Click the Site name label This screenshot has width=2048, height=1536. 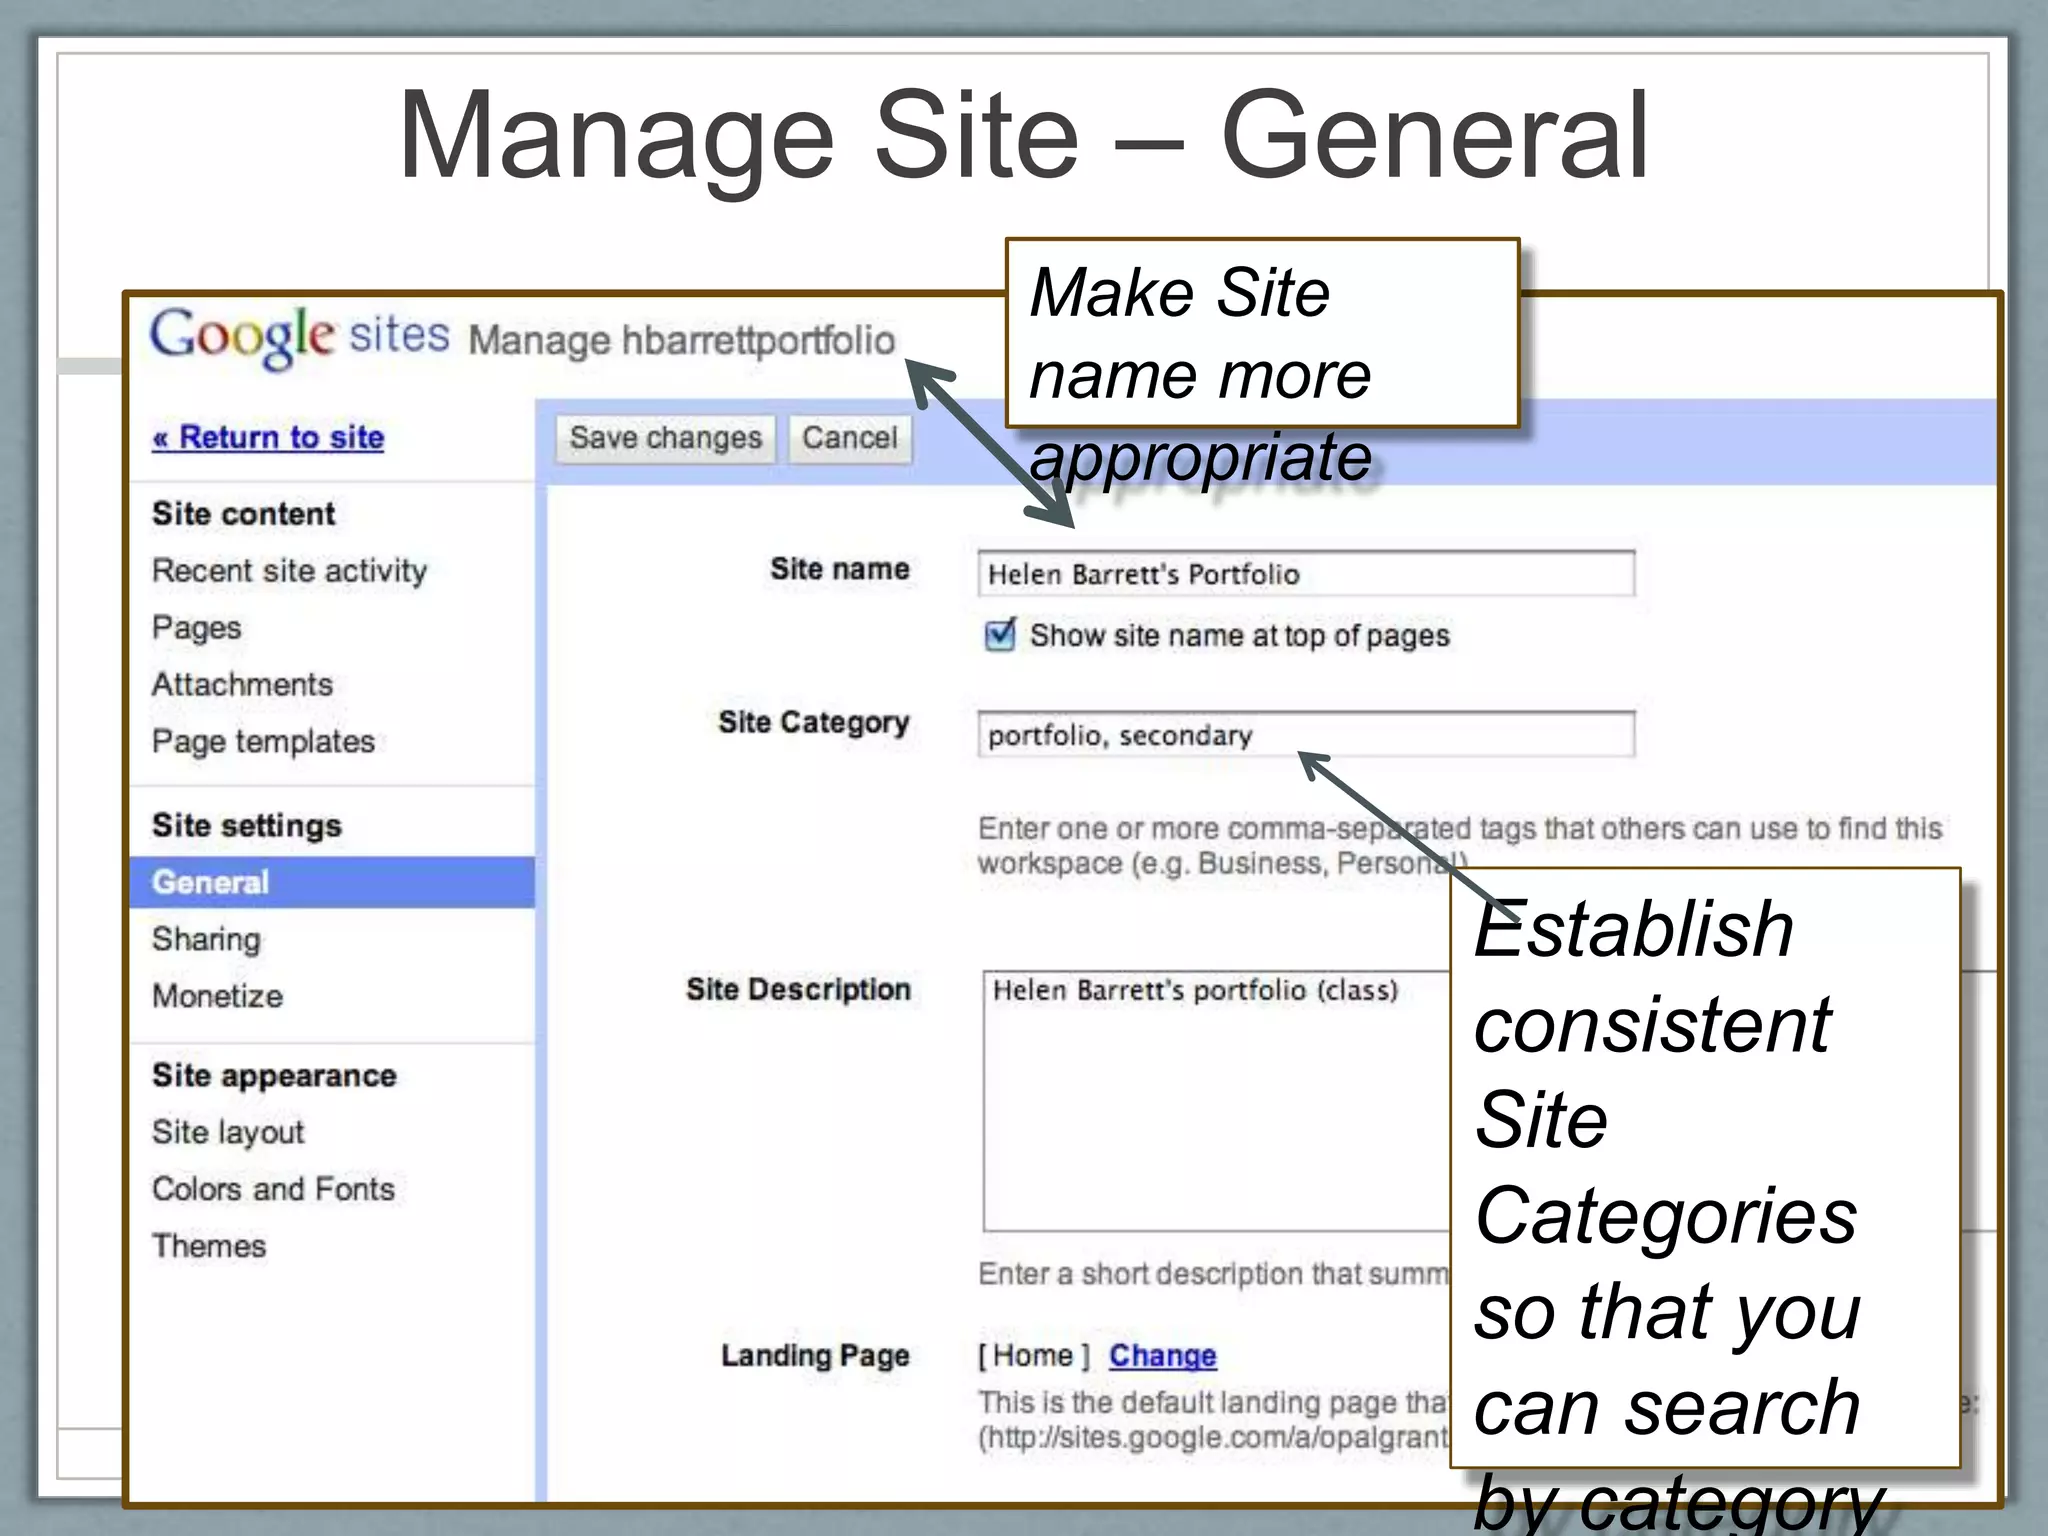tap(840, 569)
